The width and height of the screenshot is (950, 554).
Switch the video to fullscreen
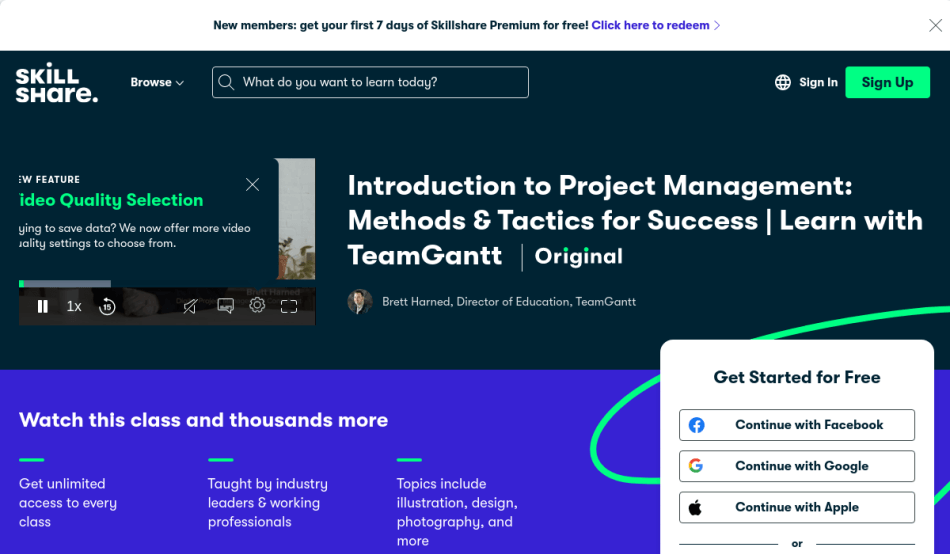tap(289, 307)
